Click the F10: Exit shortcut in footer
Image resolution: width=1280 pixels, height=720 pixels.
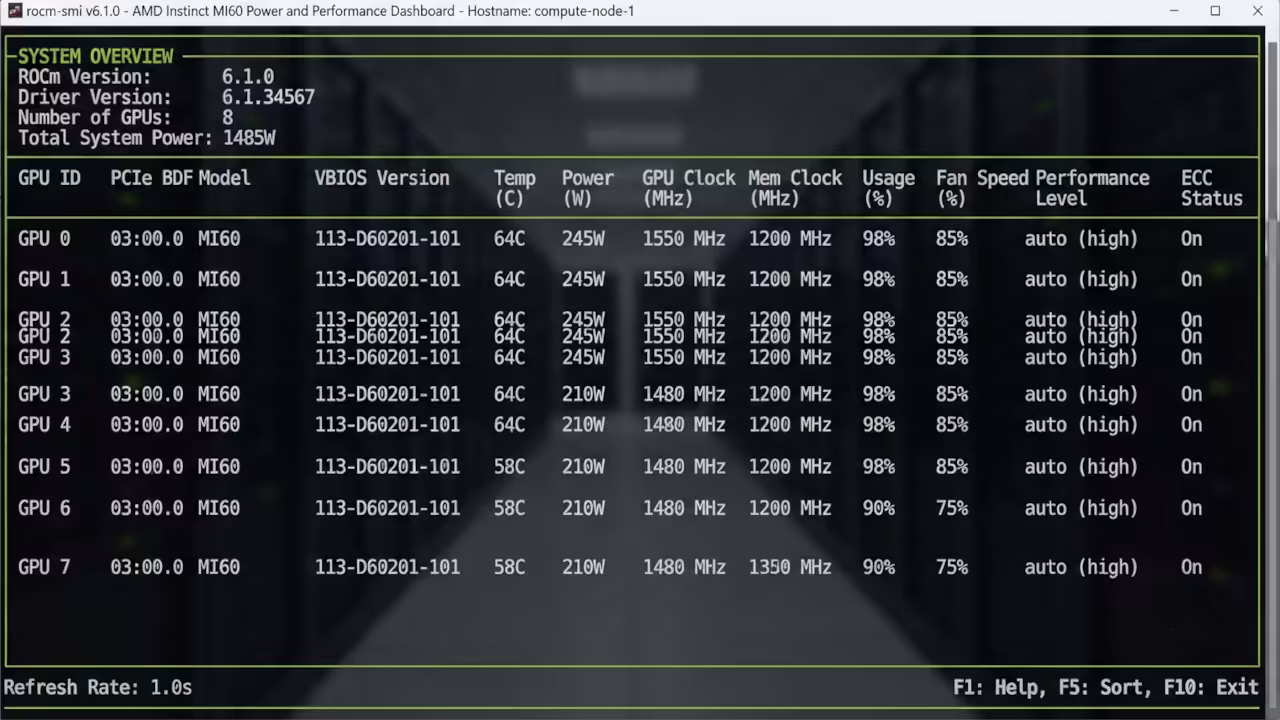(1211, 687)
